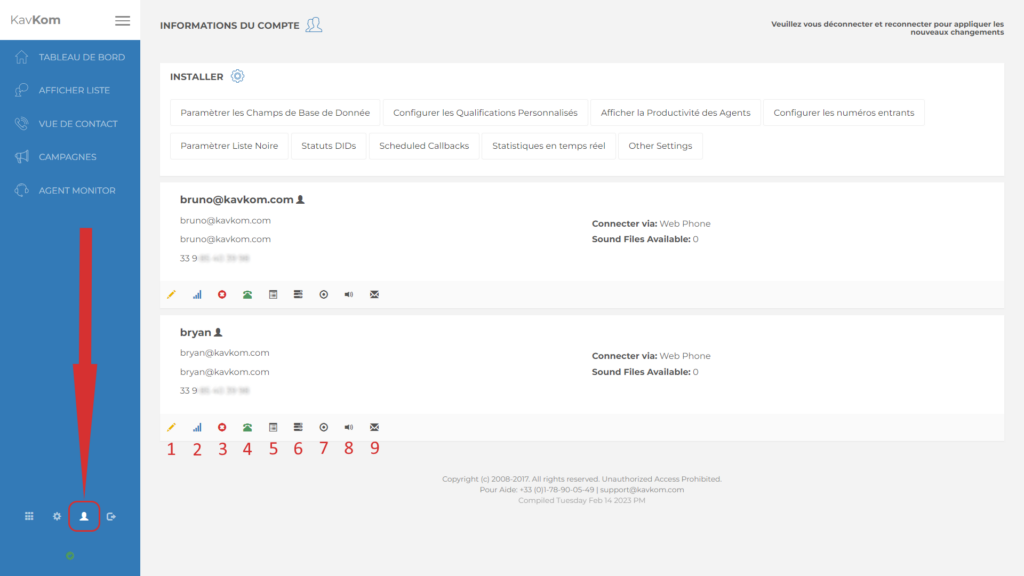Click the recording target icon for bruno
Viewport: 1024px width, 576px height.
(323, 294)
